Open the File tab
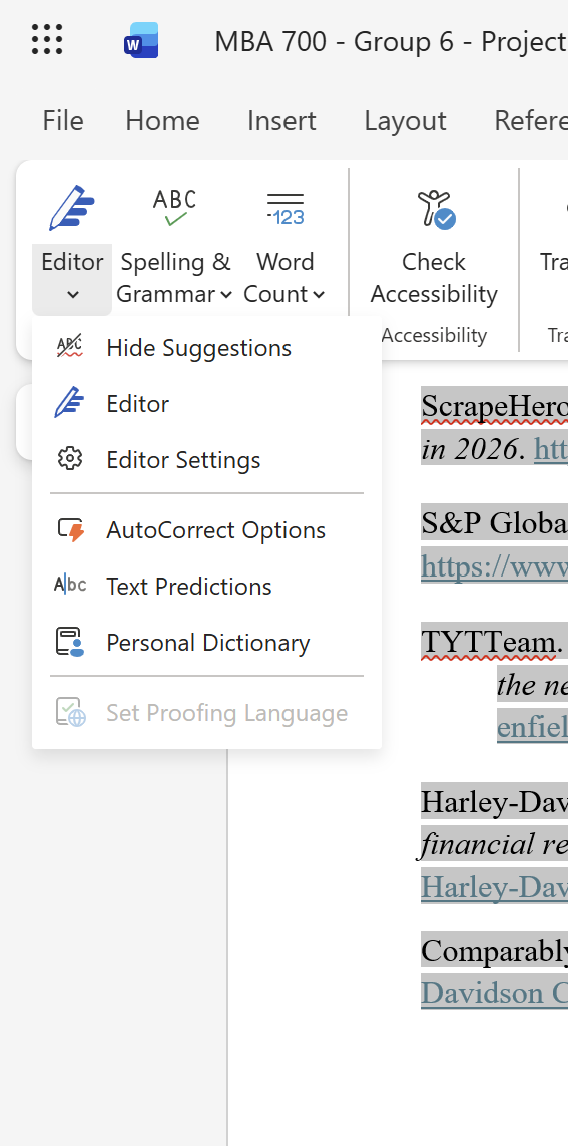 (62, 121)
